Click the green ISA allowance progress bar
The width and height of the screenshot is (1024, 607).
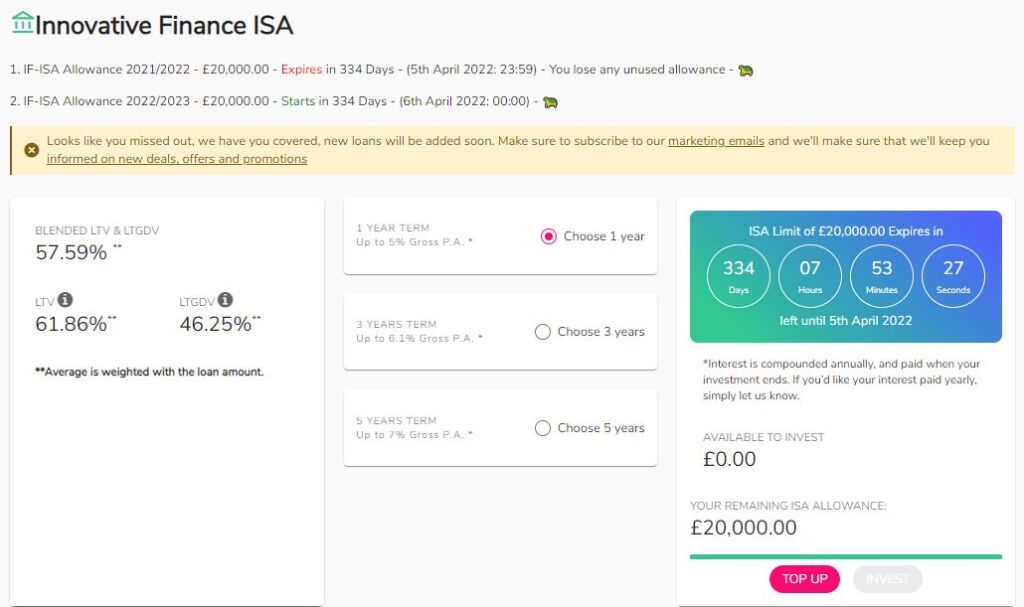(x=846, y=557)
